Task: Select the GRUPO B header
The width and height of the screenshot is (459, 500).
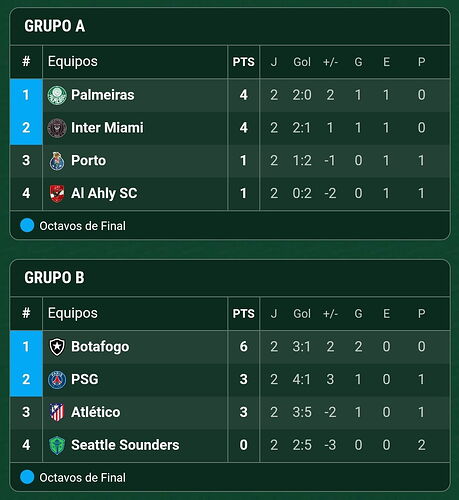Action: (x=54, y=278)
